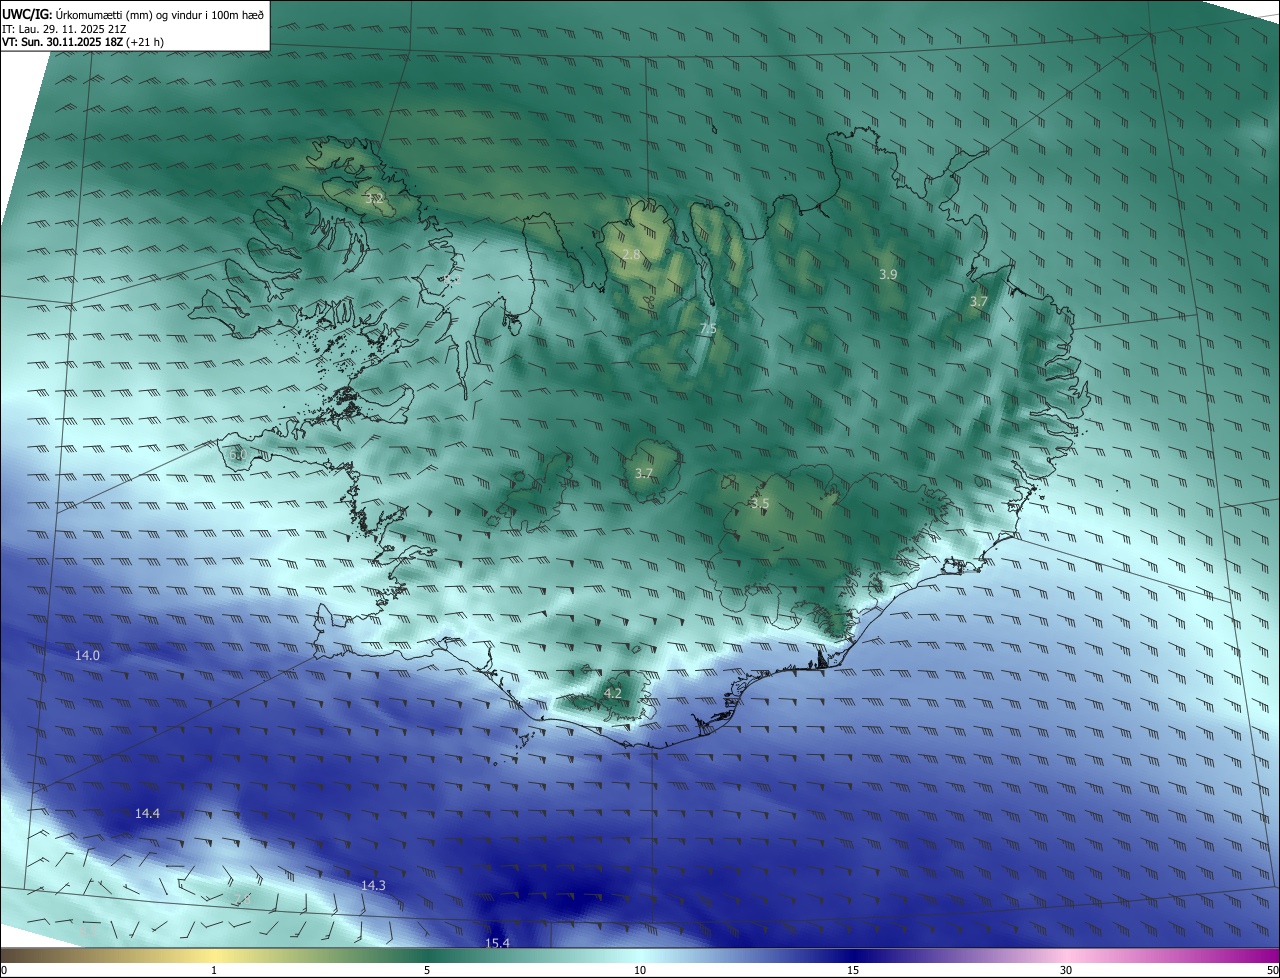
Task: Click the 3.2 value over the Westfjords
Action: 375,199
